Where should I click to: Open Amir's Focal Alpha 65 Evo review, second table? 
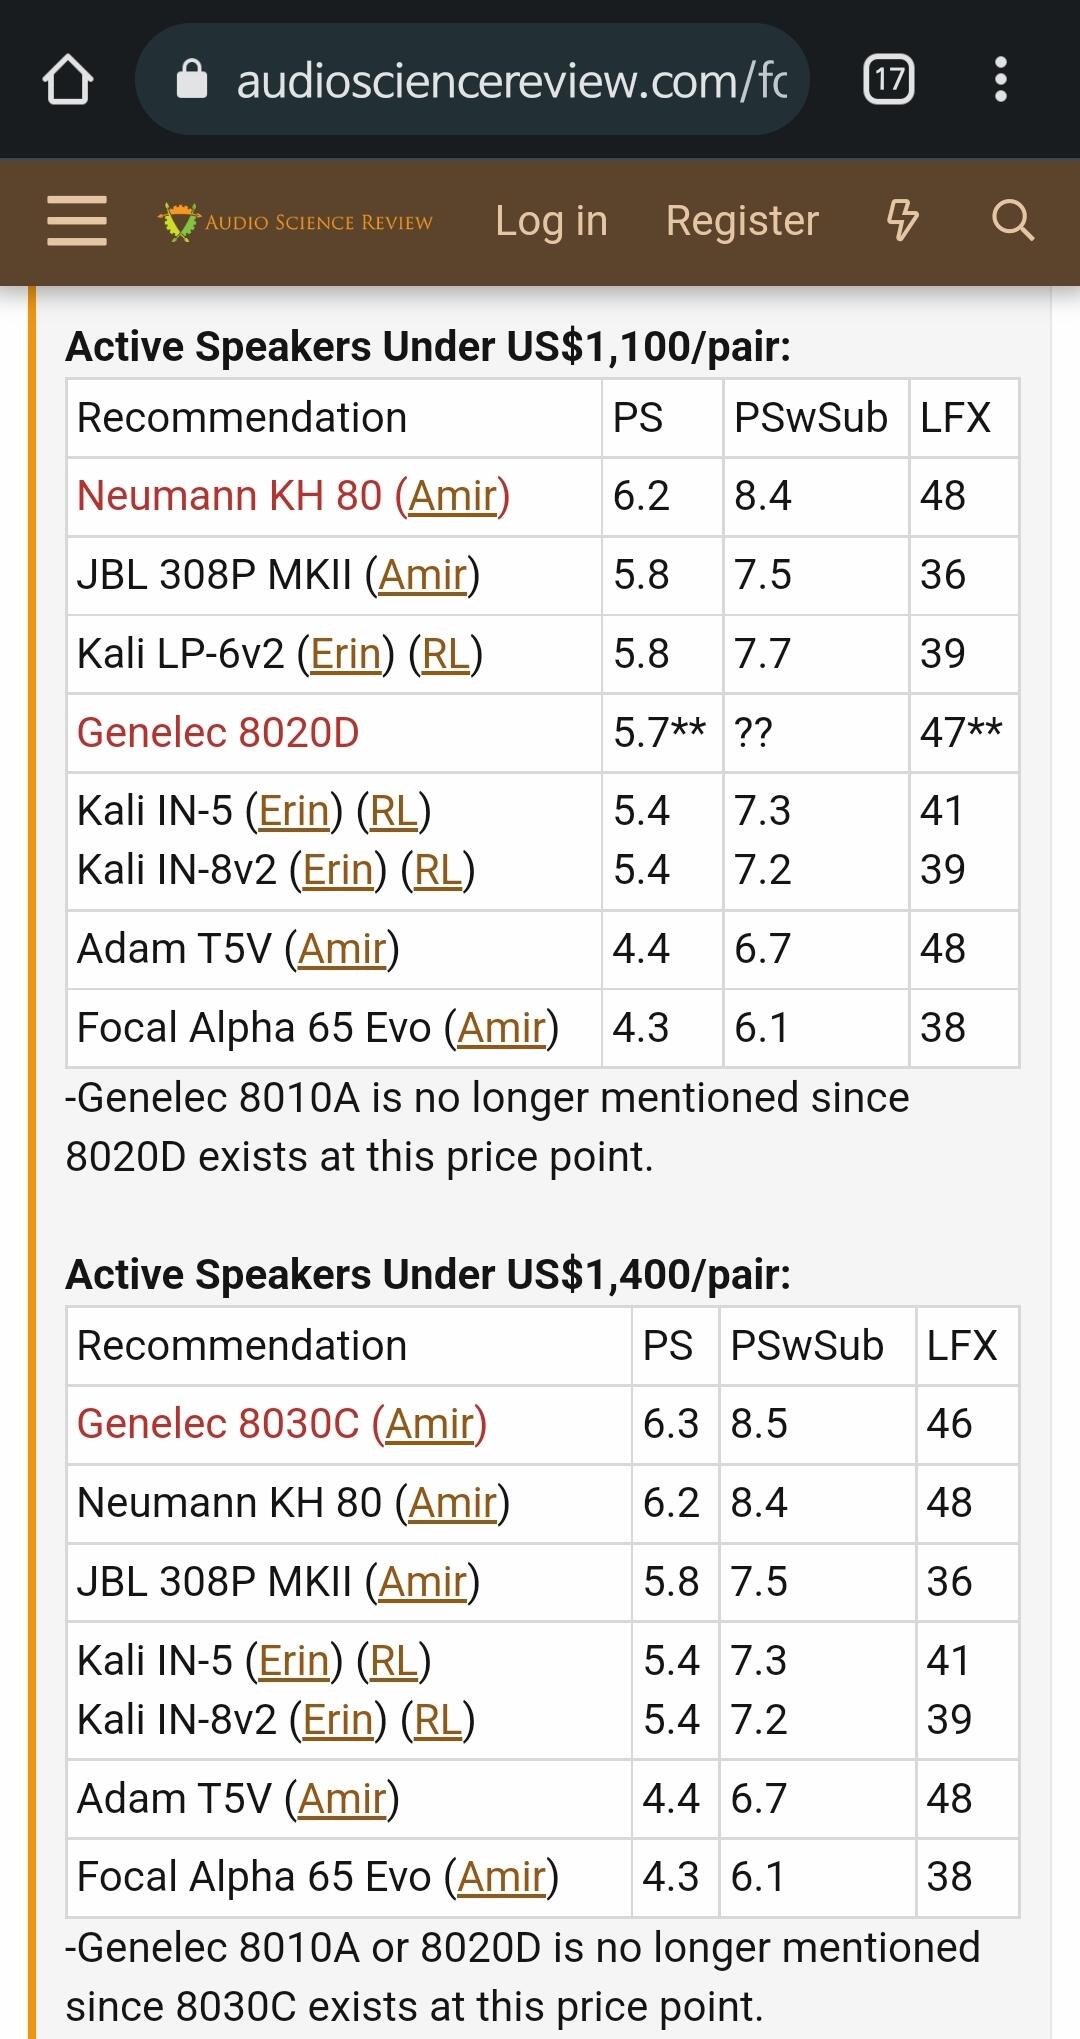click(502, 1878)
